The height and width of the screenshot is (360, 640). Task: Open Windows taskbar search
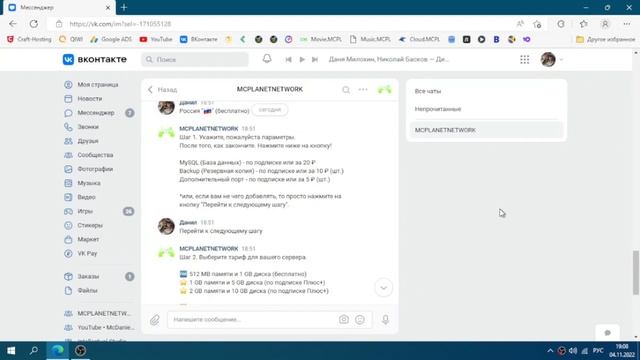(34, 351)
